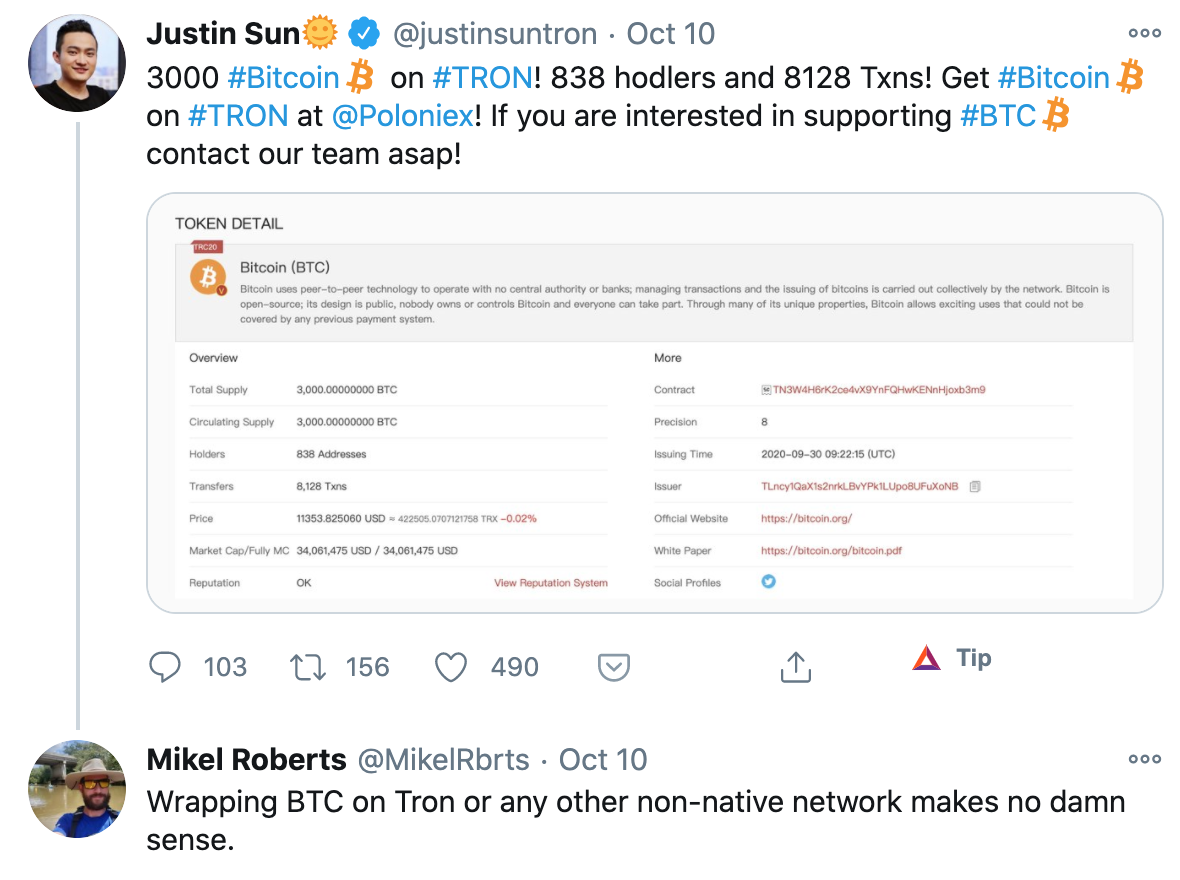
Task: Retweet Justin Sun's post
Action: tap(308, 667)
